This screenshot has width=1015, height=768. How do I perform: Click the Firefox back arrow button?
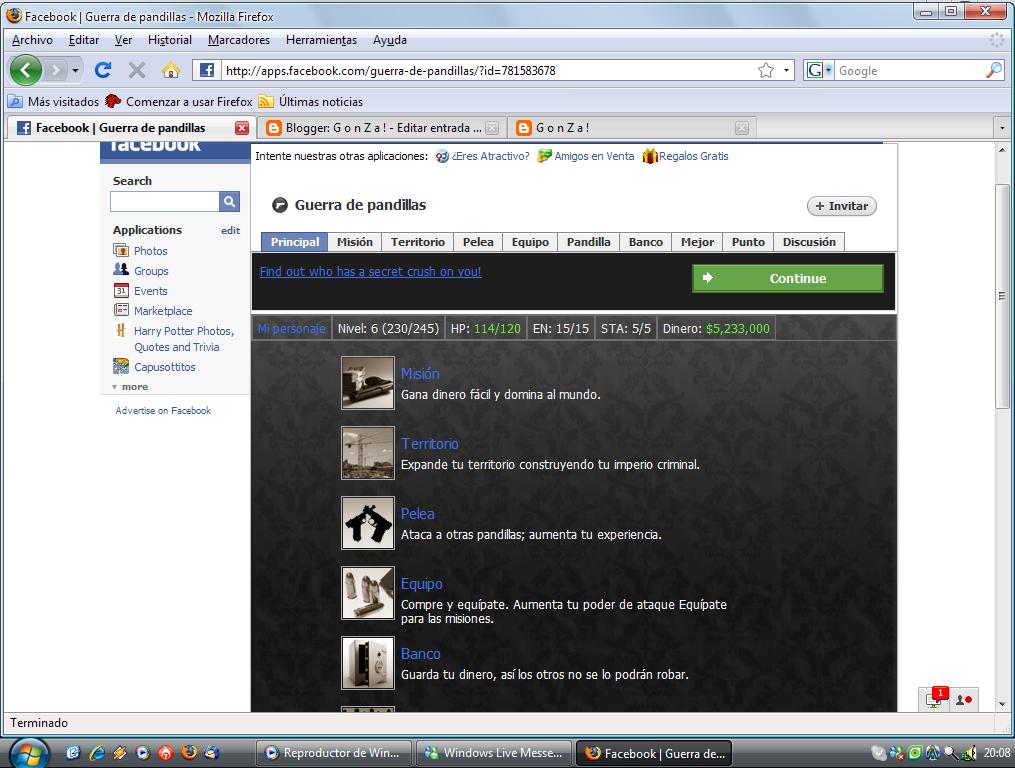(26, 70)
